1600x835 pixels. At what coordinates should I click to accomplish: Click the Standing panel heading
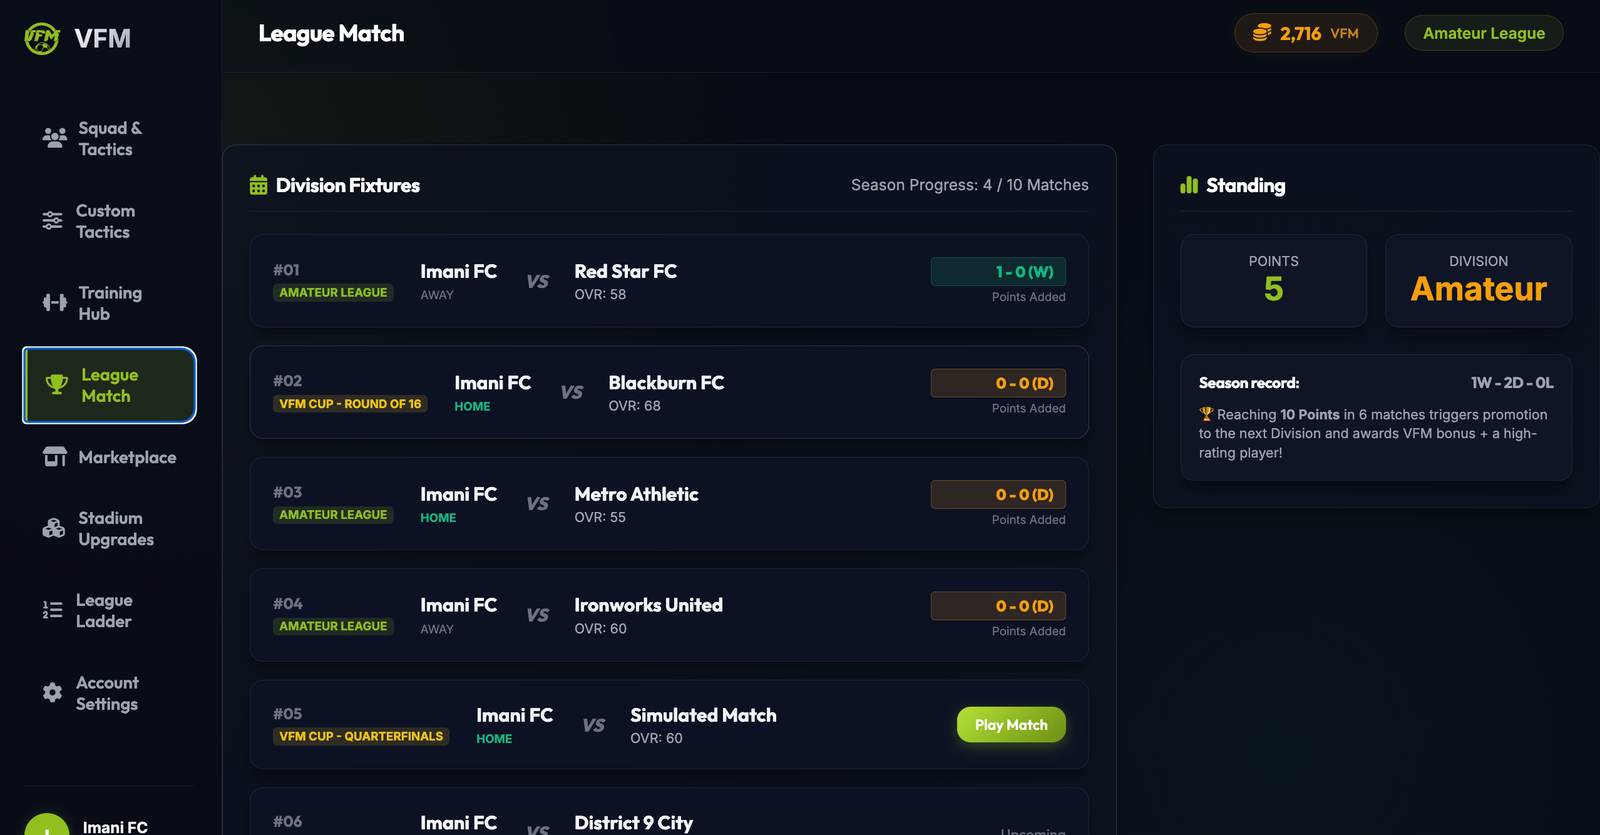tap(1246, 185)
